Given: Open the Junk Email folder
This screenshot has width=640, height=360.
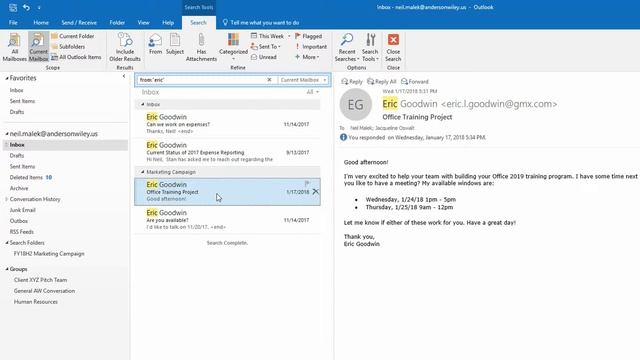Looking at the screenshot, I should point(22,210).
